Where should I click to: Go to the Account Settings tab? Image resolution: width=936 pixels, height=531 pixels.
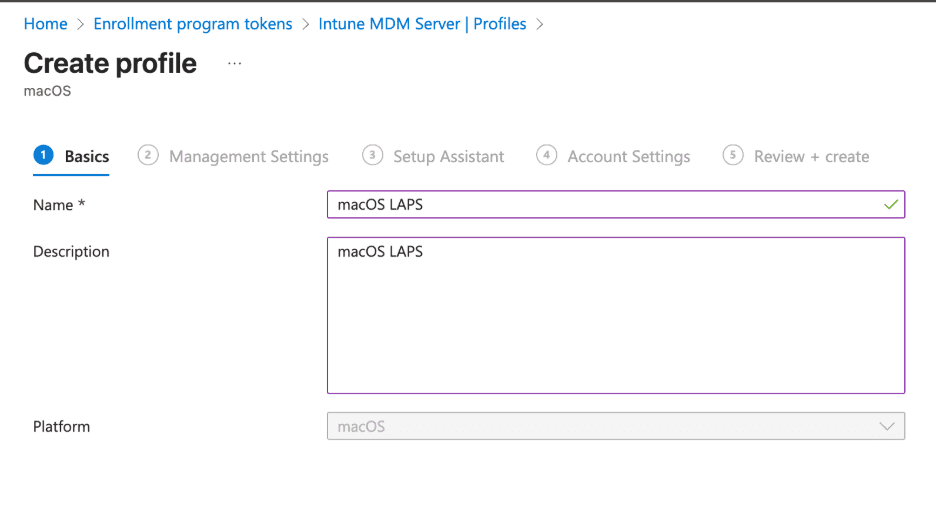(628, 157)
